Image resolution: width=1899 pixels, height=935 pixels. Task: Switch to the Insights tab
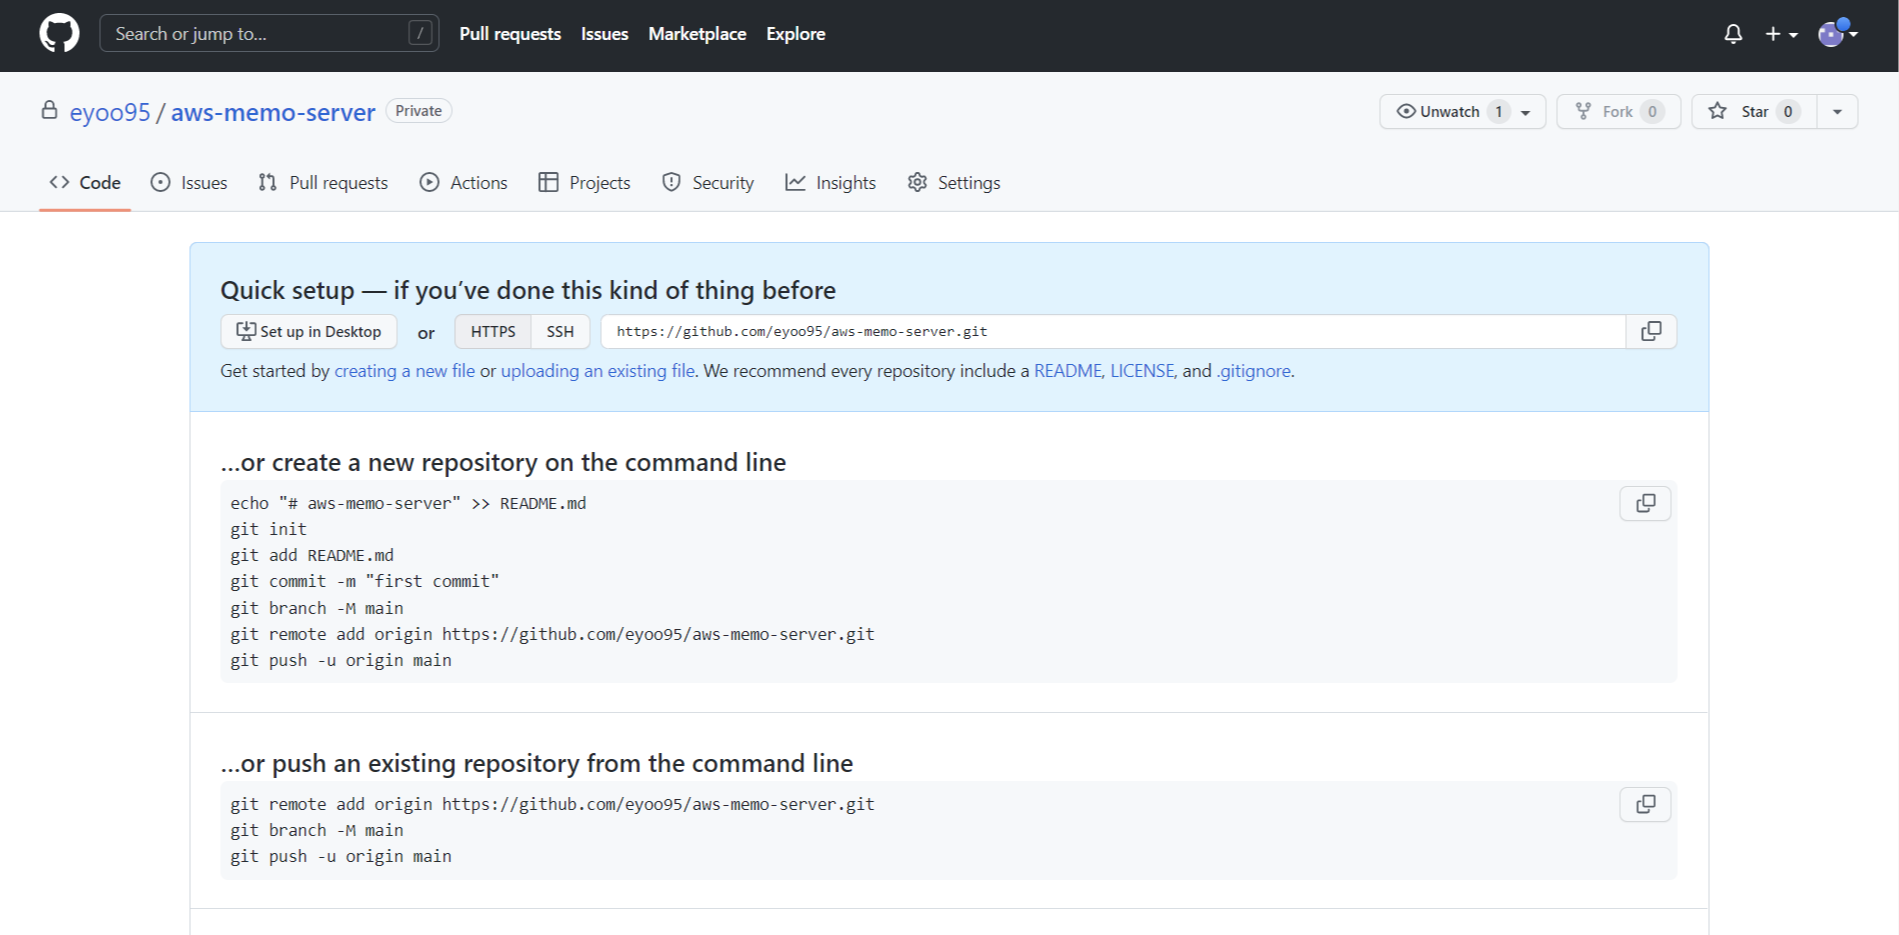[831, 183]
